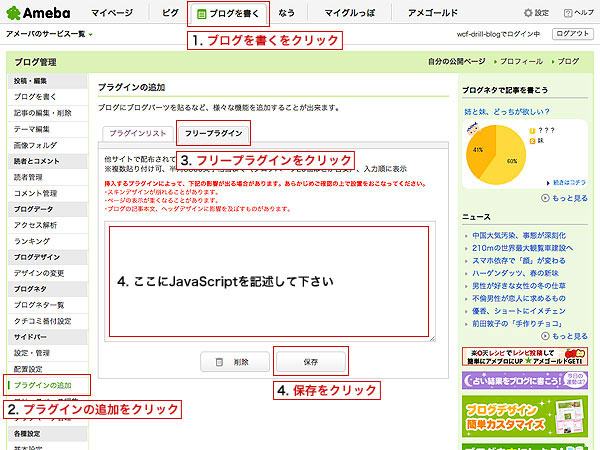600x450 pixels.
Task: Open 姉と妹、どっちが欲しい？ poll link
Action: pos(507,111)
